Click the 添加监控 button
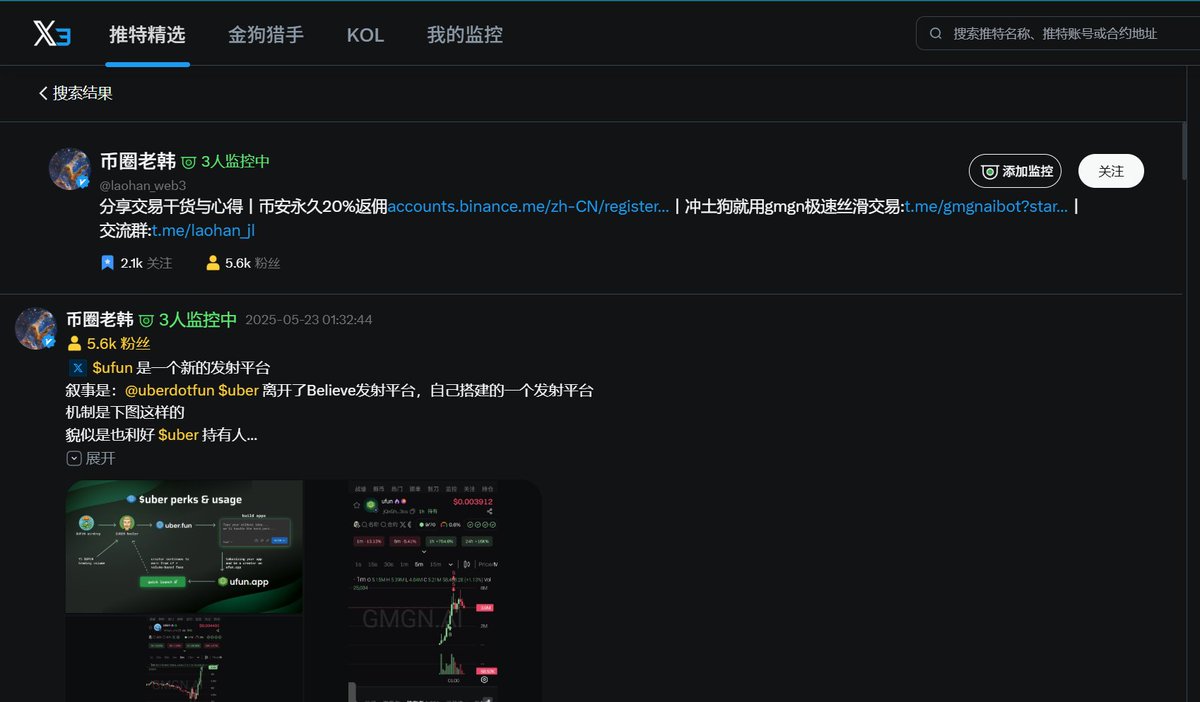 [x=1015, y=171]
